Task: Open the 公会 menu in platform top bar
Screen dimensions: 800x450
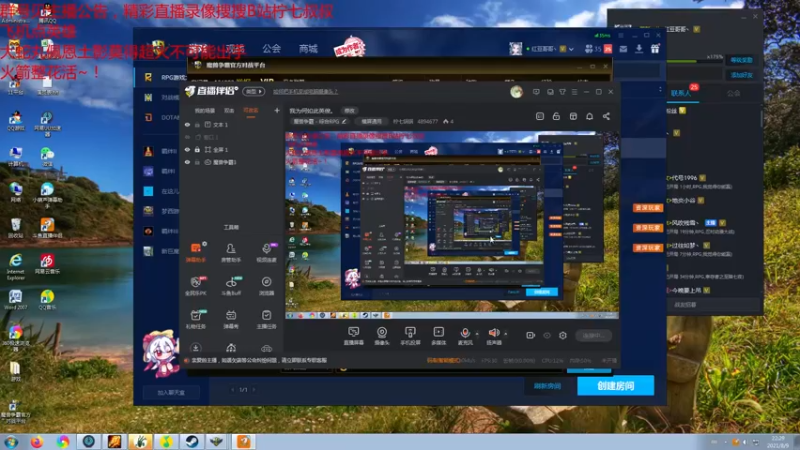Action: 271,48
